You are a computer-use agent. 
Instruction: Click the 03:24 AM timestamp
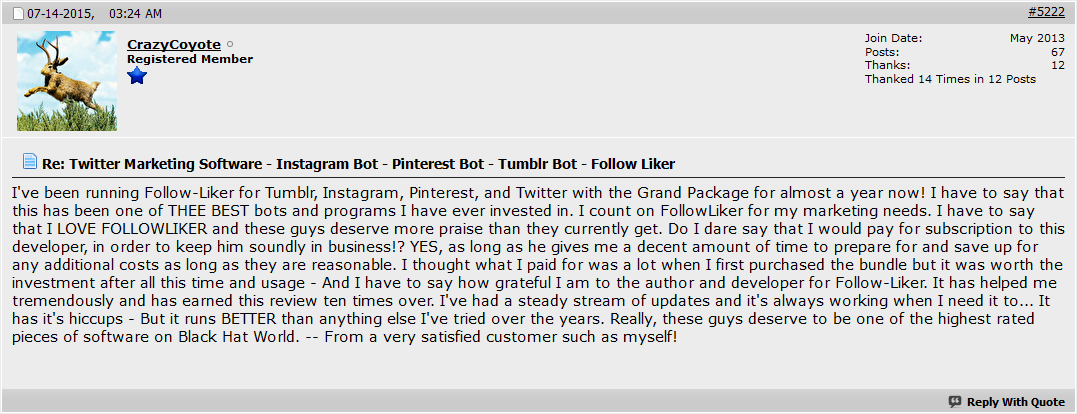pyautogui.click(x=134, y=14)
